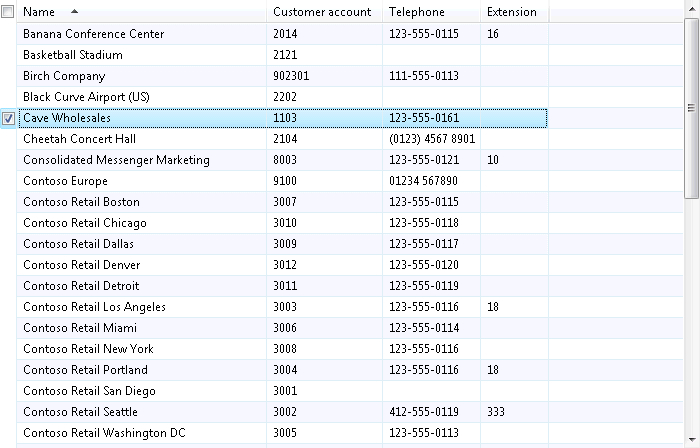Click the Cave Wholesales name cell
The height and width of the screenshot is (448, 700).
click(x=142, y=118)
